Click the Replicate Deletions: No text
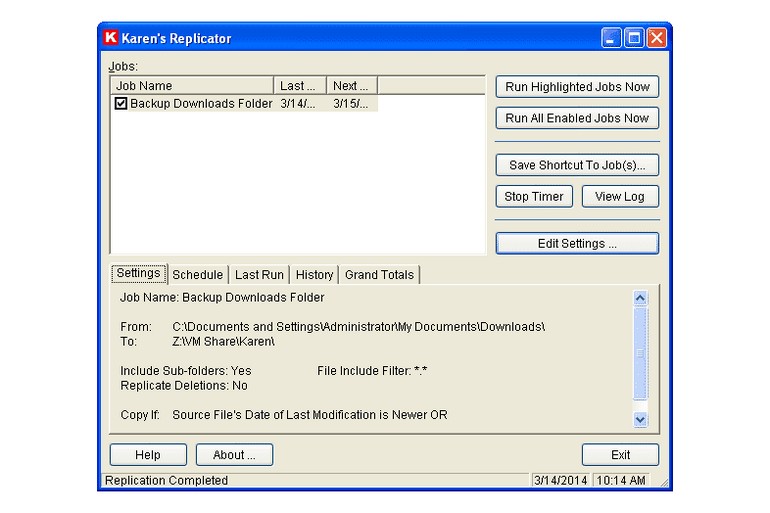770x513 pixels. 184,385
